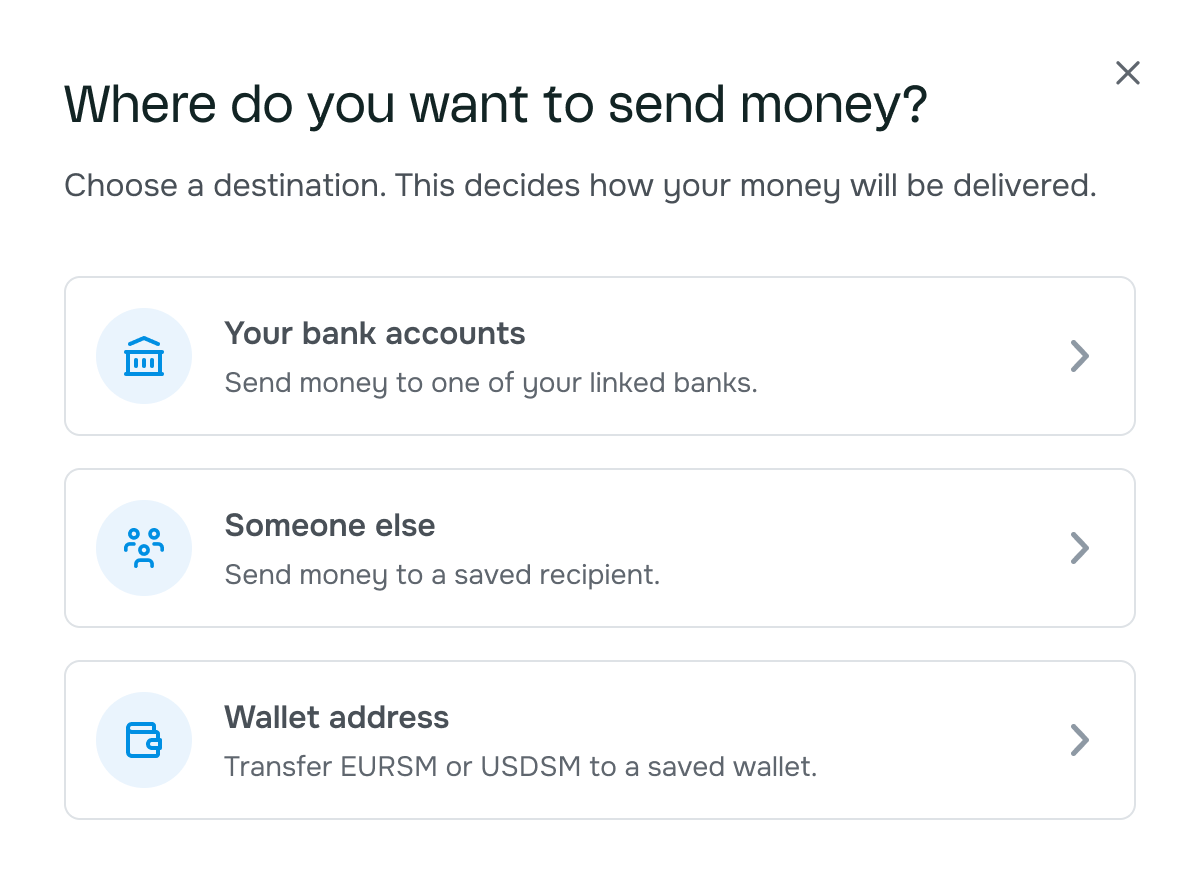Screen dimensions: 1200x884
Task: Select the people group icon for Someone else
Action: tap(144, 548)
